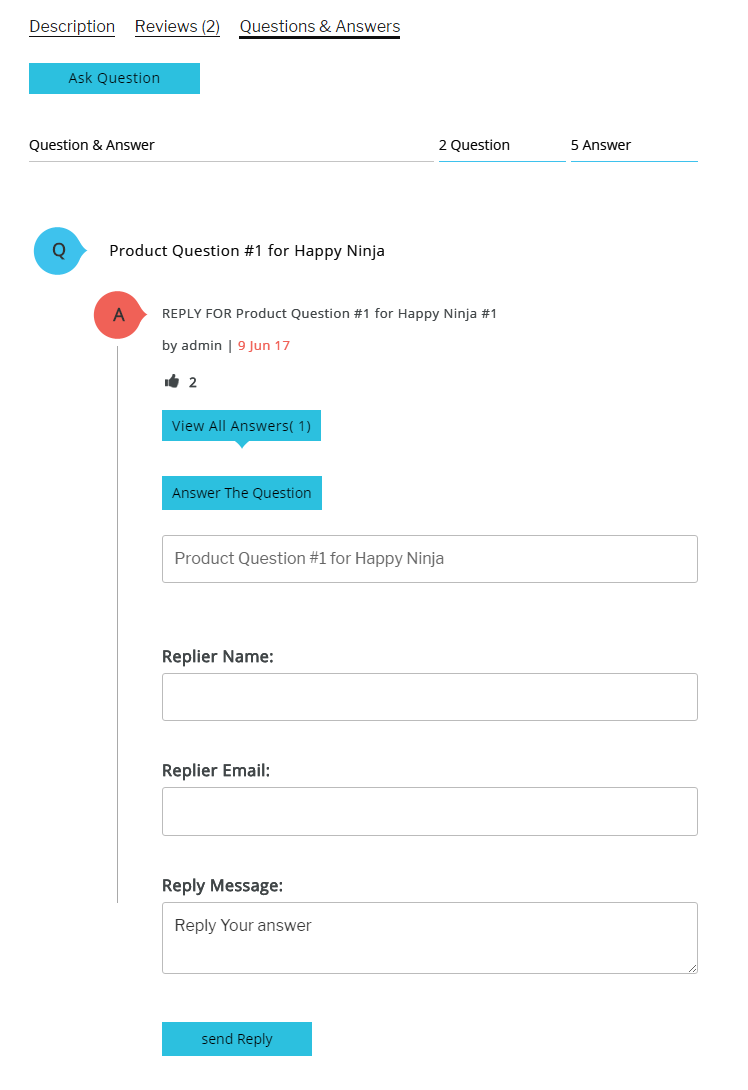
Task: Click the REPLY FOR Product Question answer text
Action: coord(330,314)
